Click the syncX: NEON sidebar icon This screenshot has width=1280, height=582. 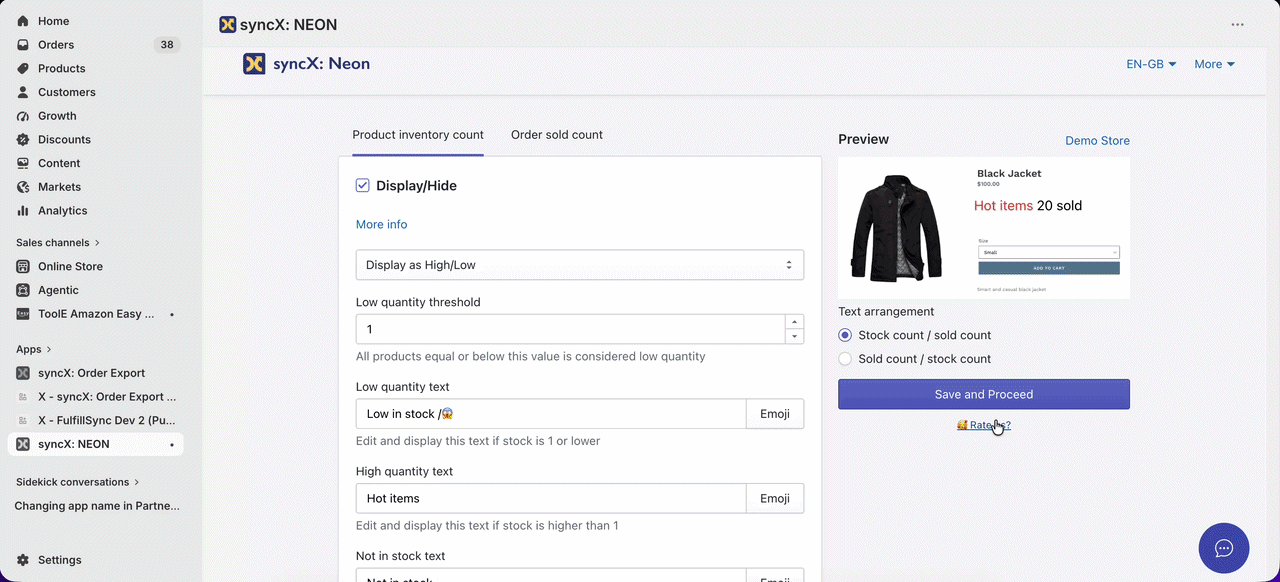pyautogui.click(x=23, y=444)
